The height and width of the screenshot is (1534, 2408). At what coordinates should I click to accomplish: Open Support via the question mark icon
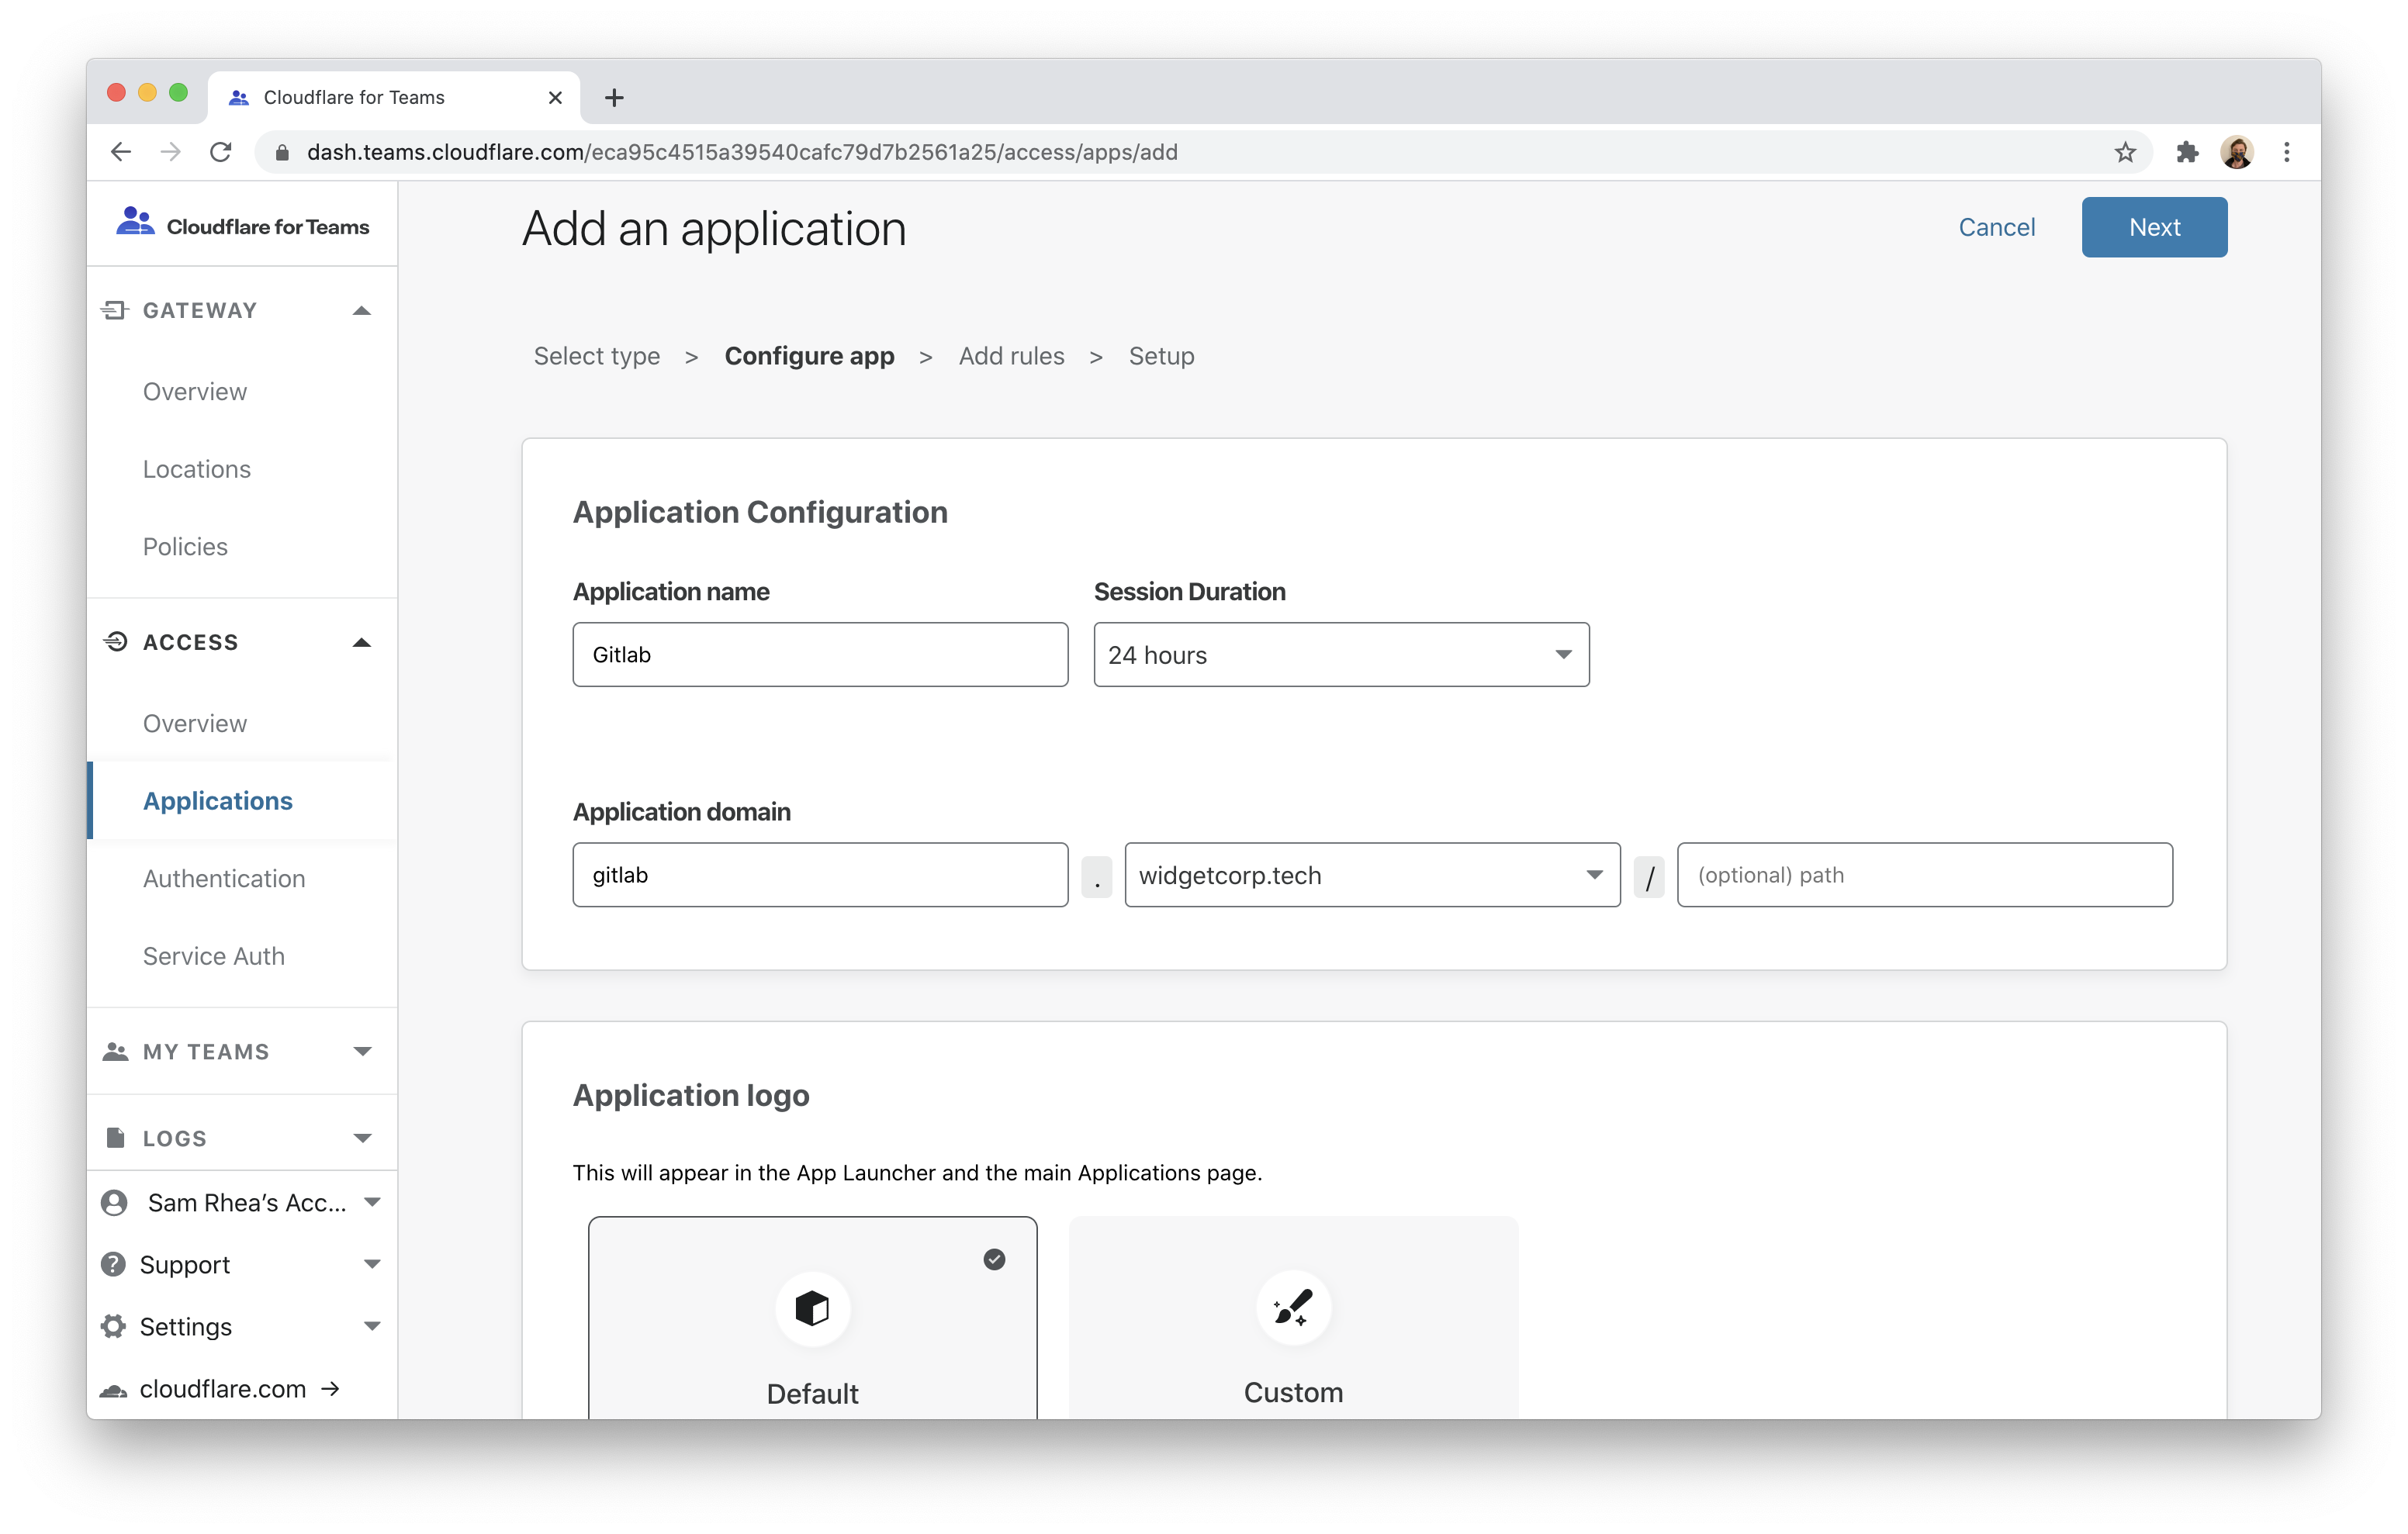tap(113, 1264)
